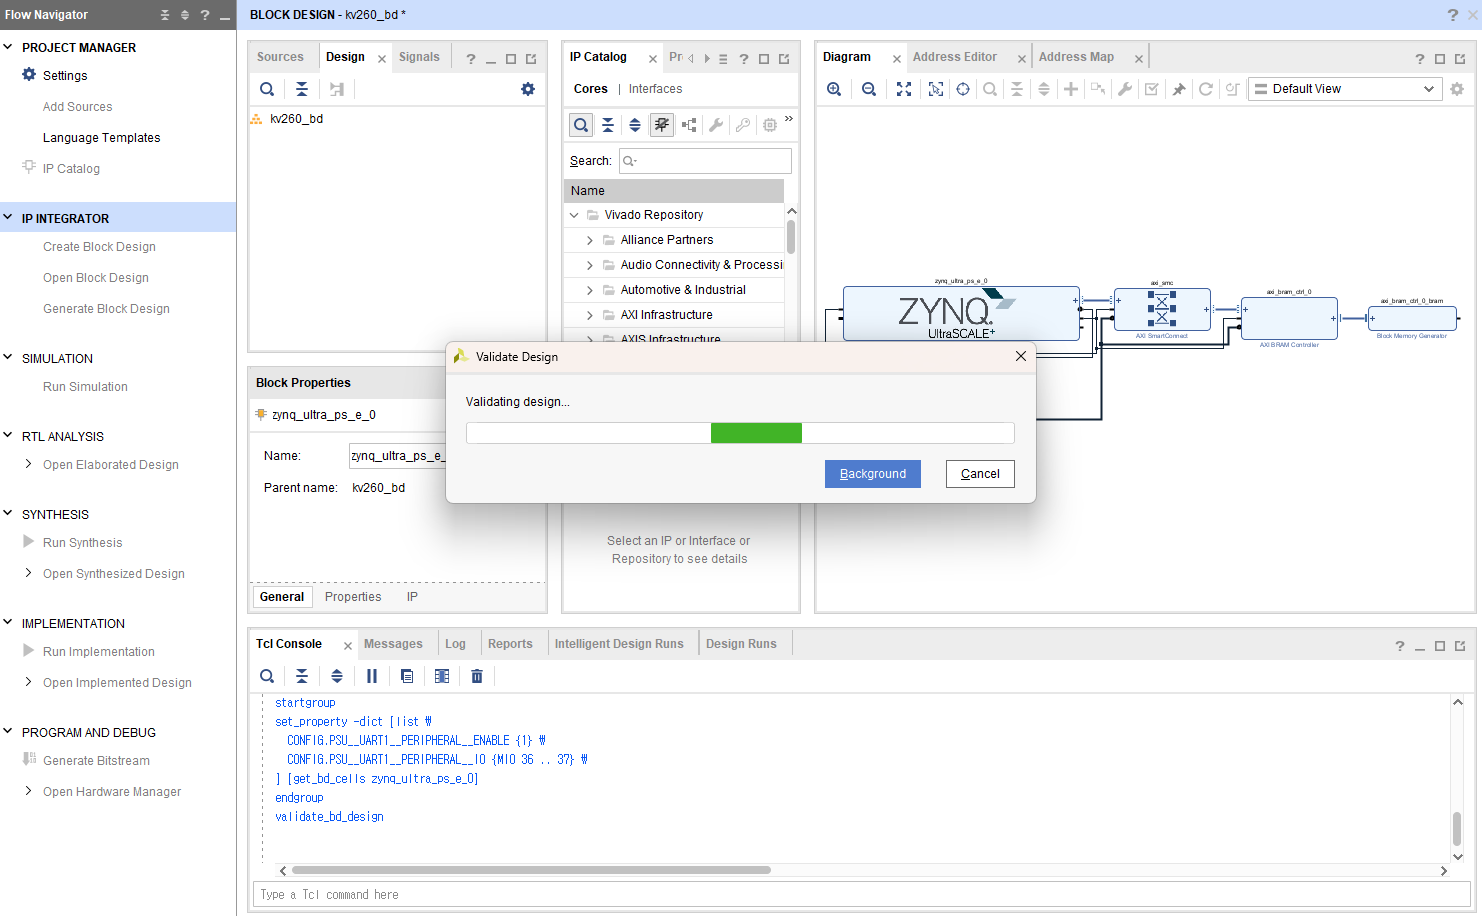1482x916 pixels.
Task: Click the IP Catalog vertical scrollbar
Action: (x=791, y=237)
